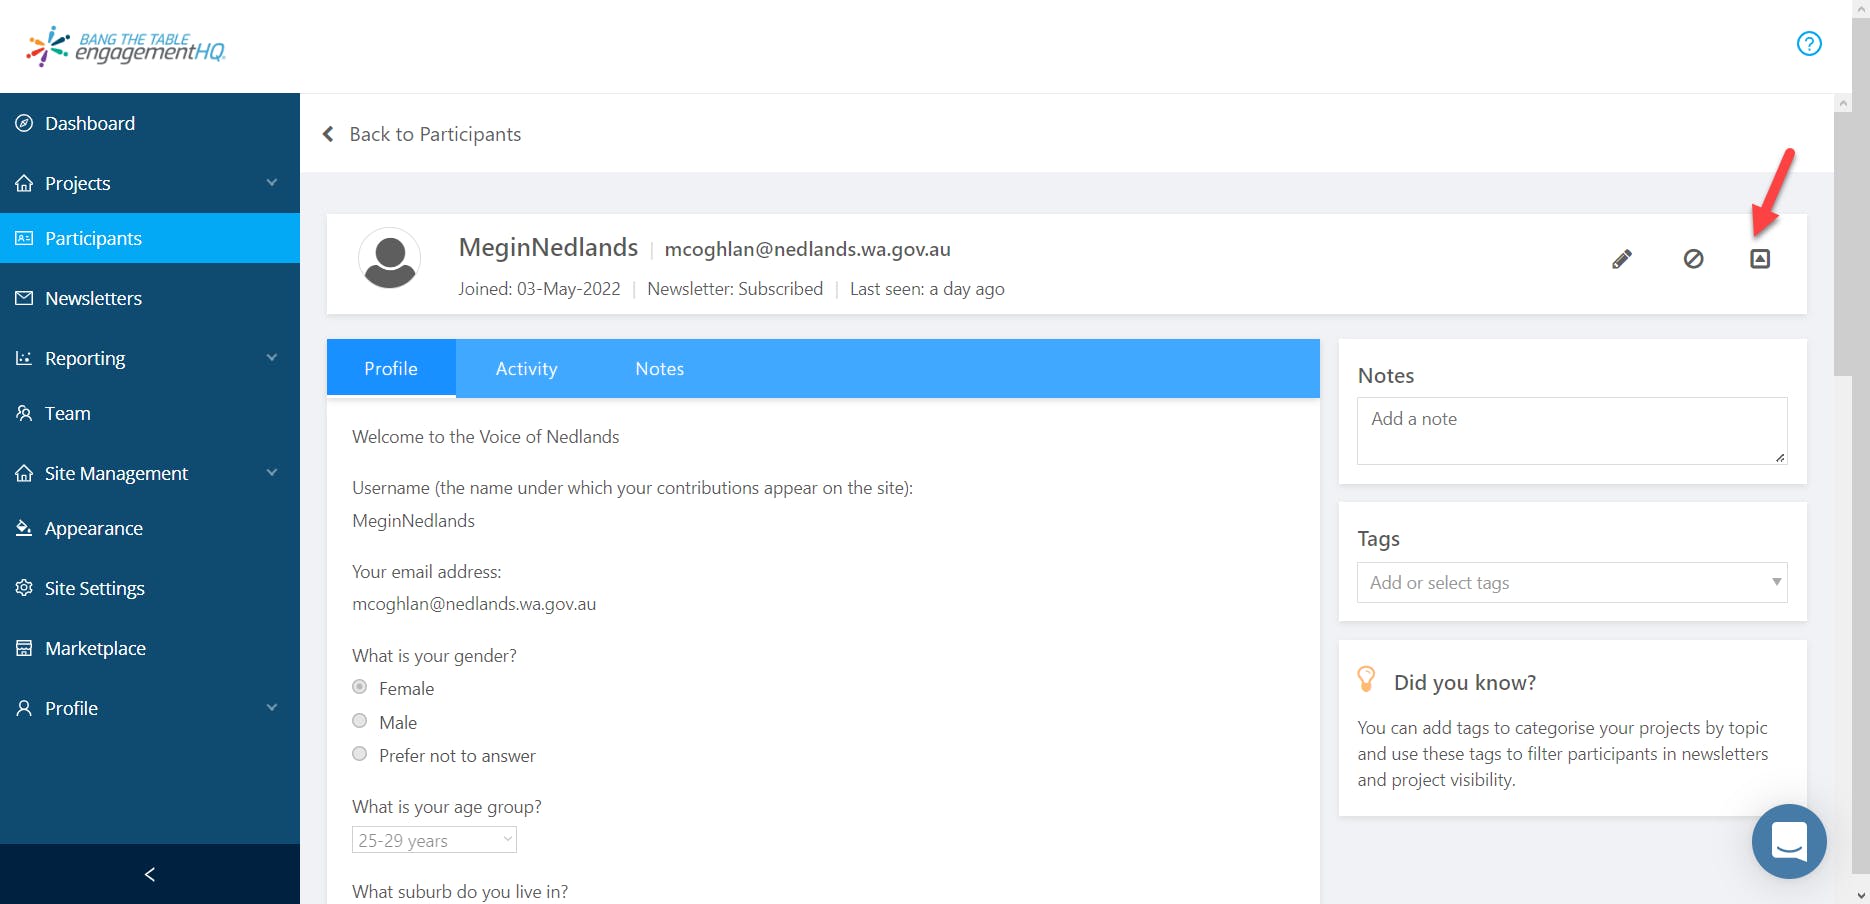Select the Female gender option
Viewport: 1870px width, 904px height.
point(360,687)
